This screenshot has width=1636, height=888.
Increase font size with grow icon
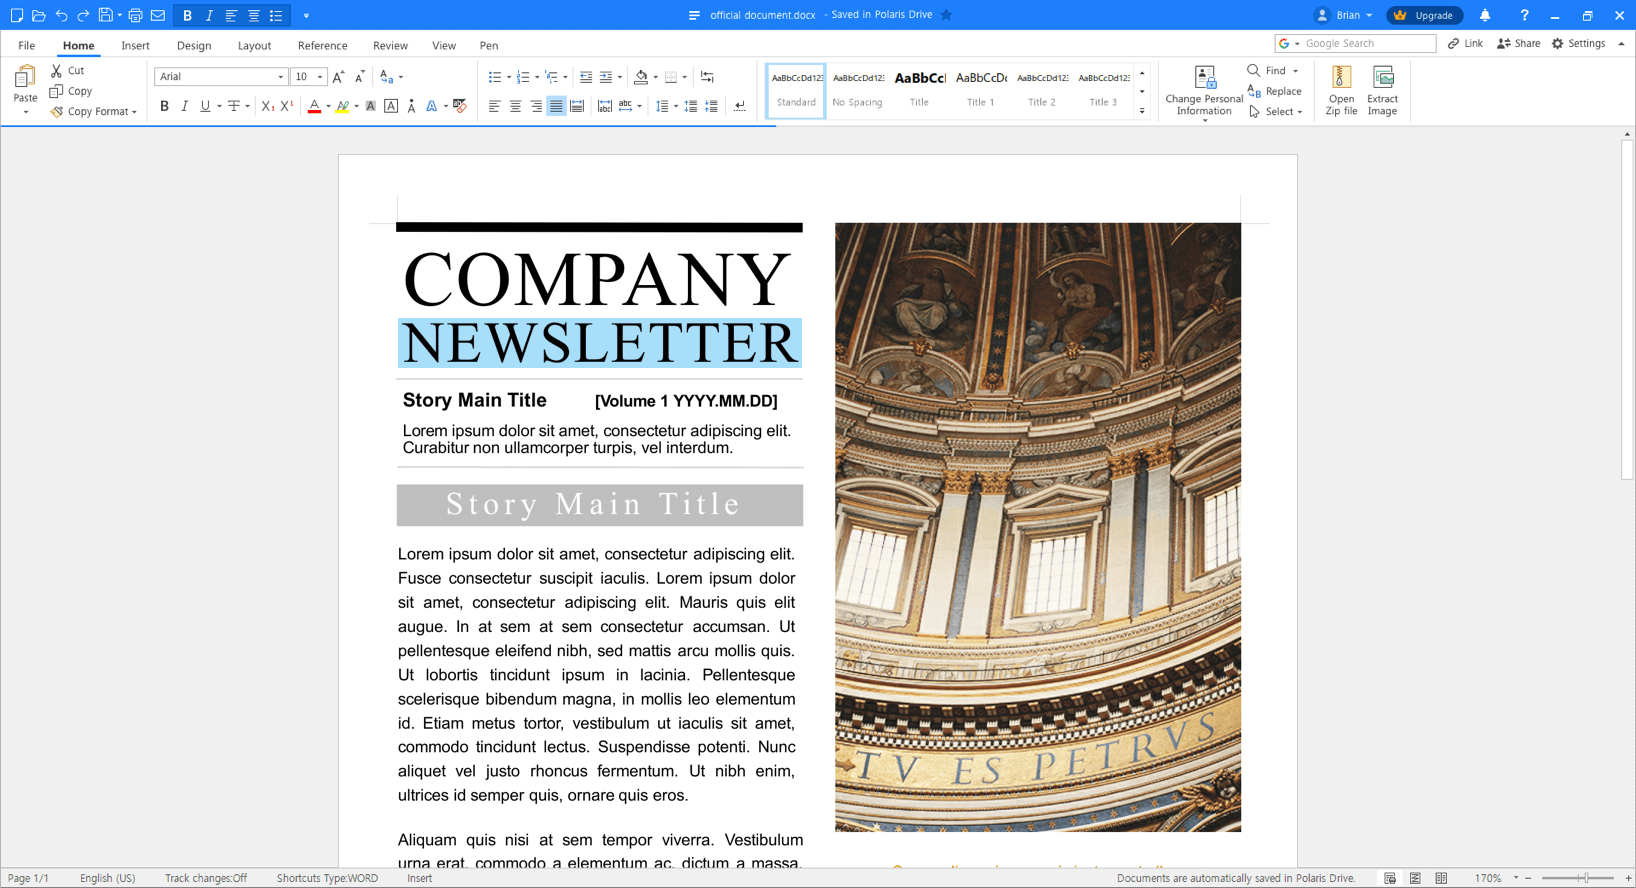tap(338, 77)
